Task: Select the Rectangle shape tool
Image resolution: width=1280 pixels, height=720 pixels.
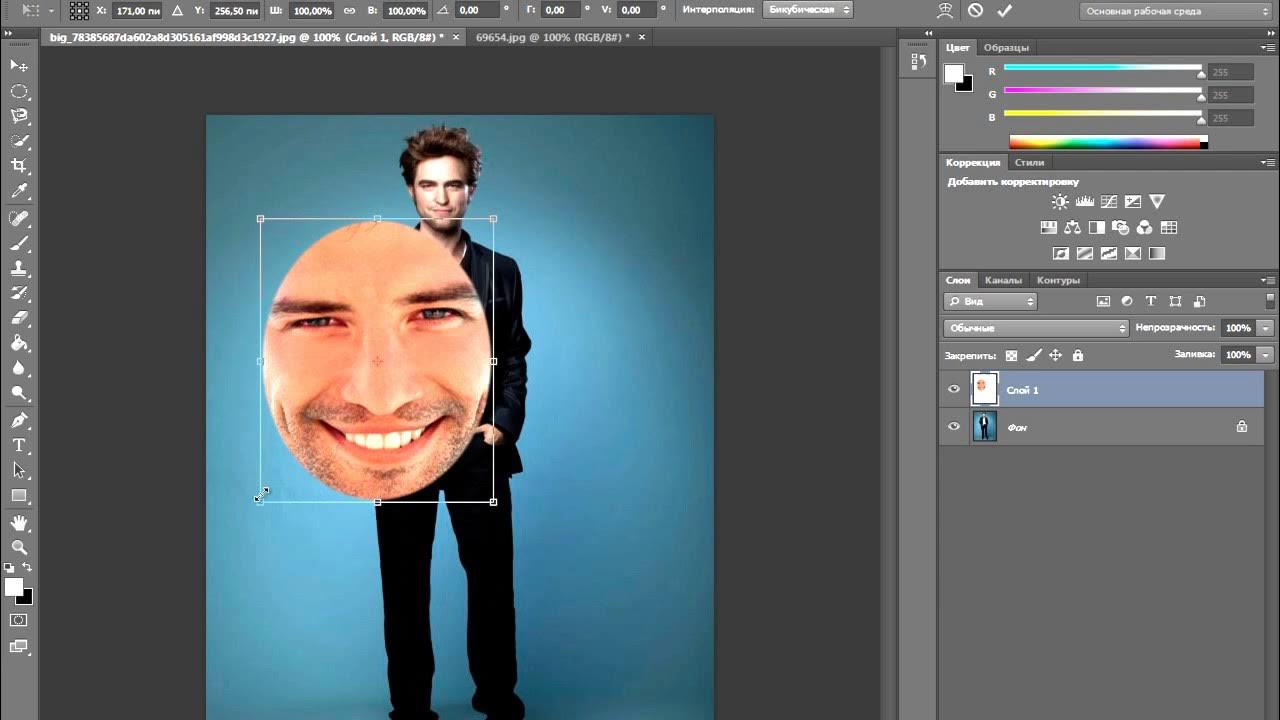Action: pos(19,495)
